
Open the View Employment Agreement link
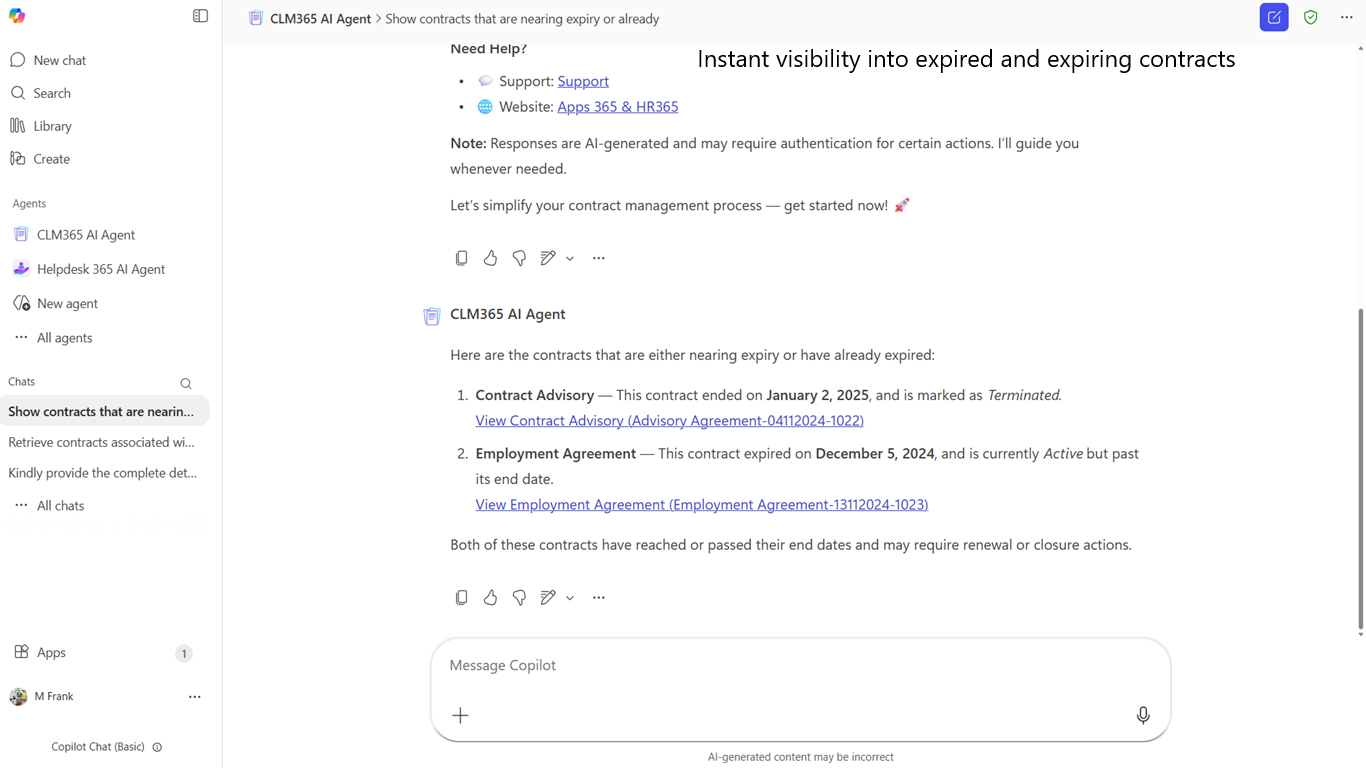click(702, 505)
